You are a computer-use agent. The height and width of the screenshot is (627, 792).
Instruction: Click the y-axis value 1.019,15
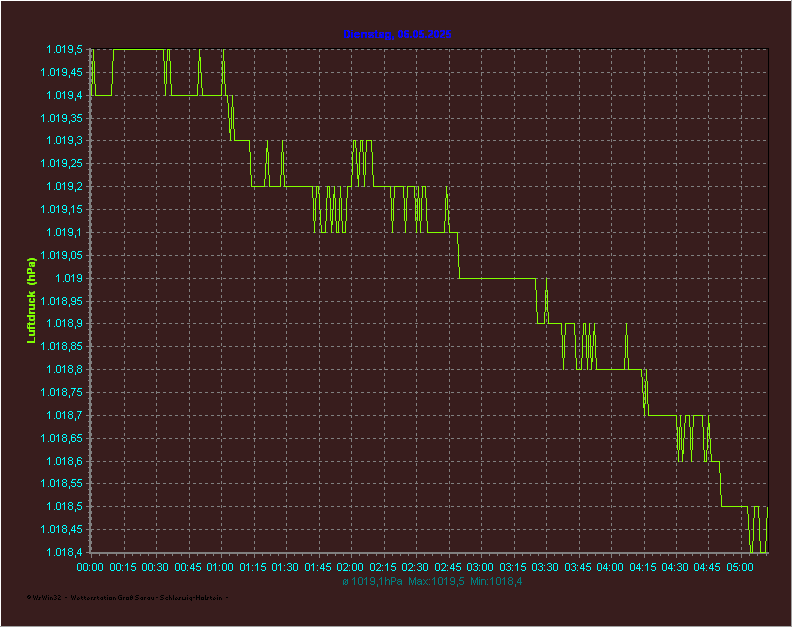coord(62,209)
